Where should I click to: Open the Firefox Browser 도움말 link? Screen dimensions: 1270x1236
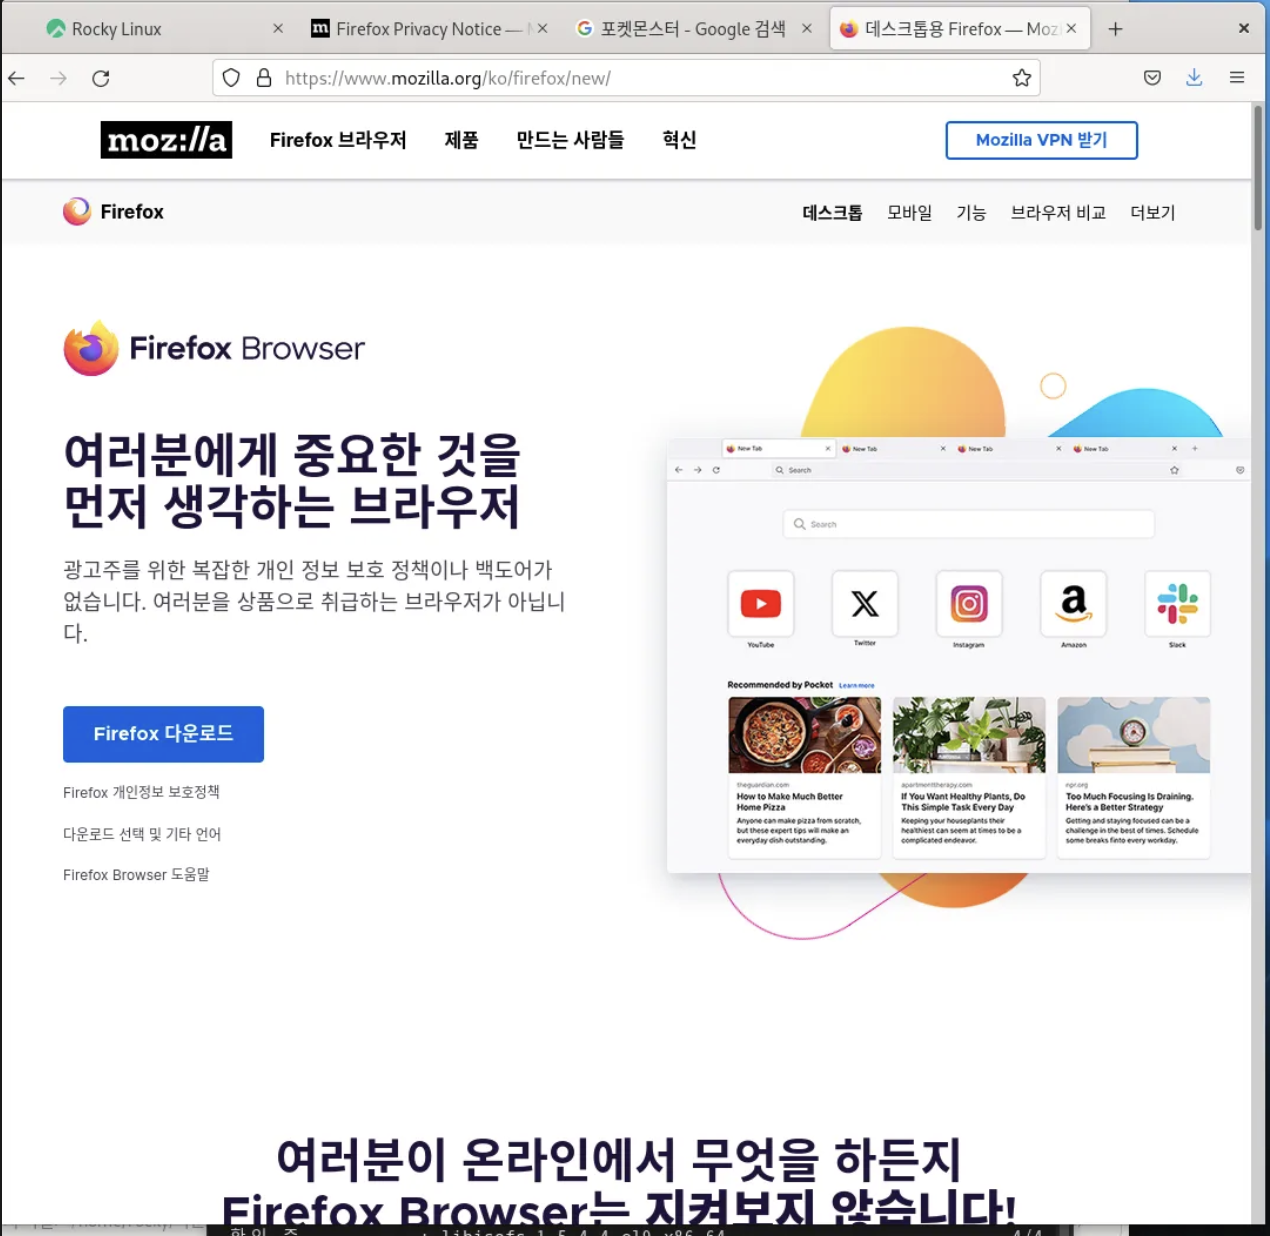(136, 875)
